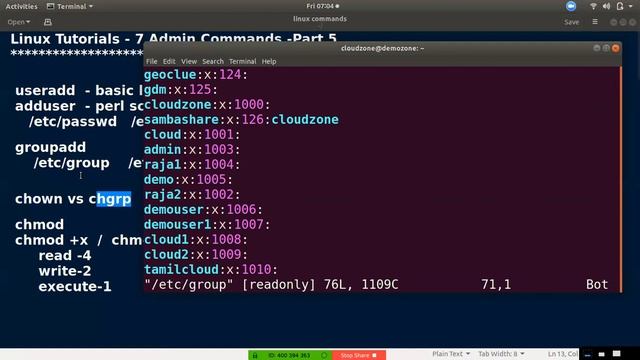Open the View menu in the terminal
640x360 pixels.
(x=189, y=61)
